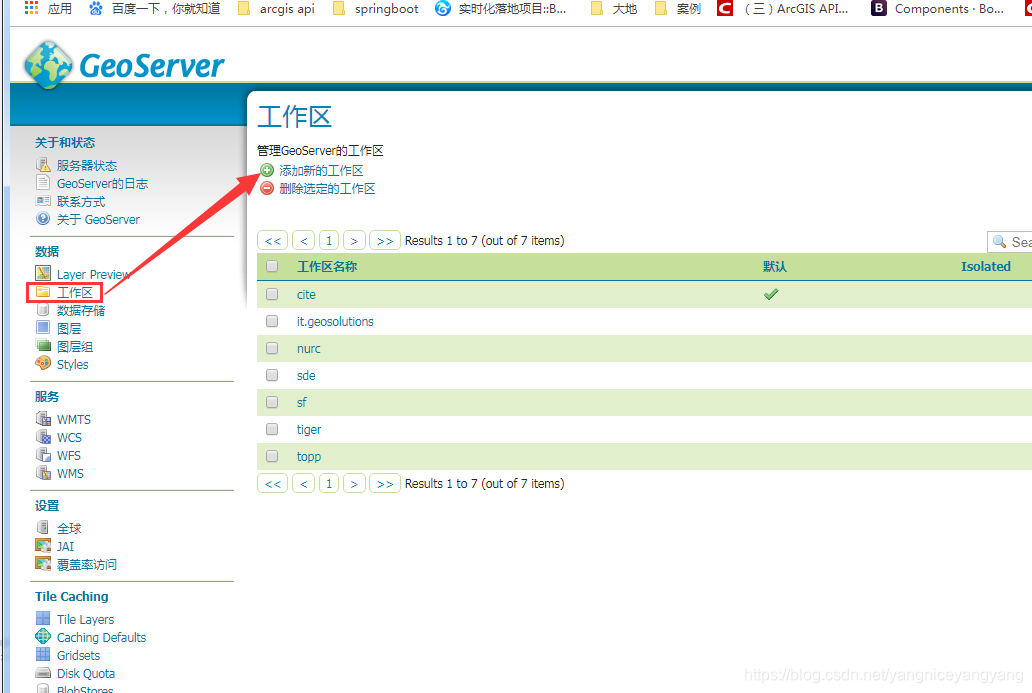Click the WMS service icon
The image size is (1032, 693).
click(x=43, y=473)
